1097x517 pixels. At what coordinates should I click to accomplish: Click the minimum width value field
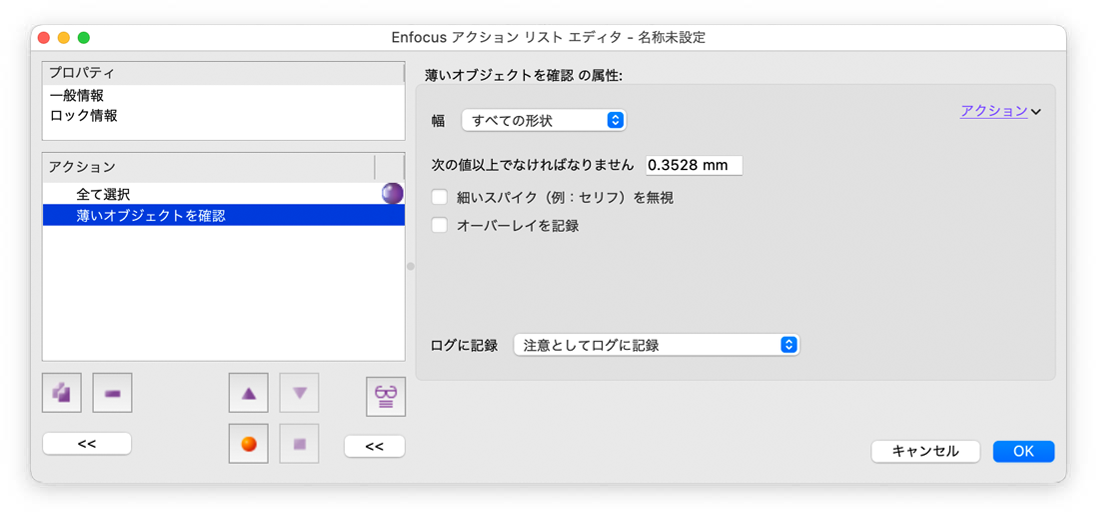click(693, 165)
